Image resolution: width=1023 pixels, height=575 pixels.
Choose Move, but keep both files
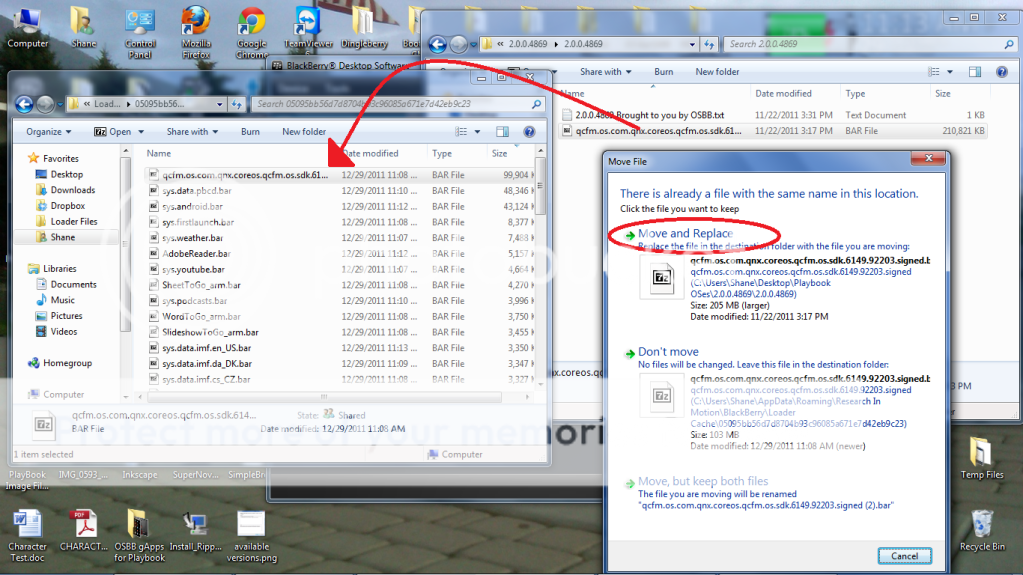[703, 481]
